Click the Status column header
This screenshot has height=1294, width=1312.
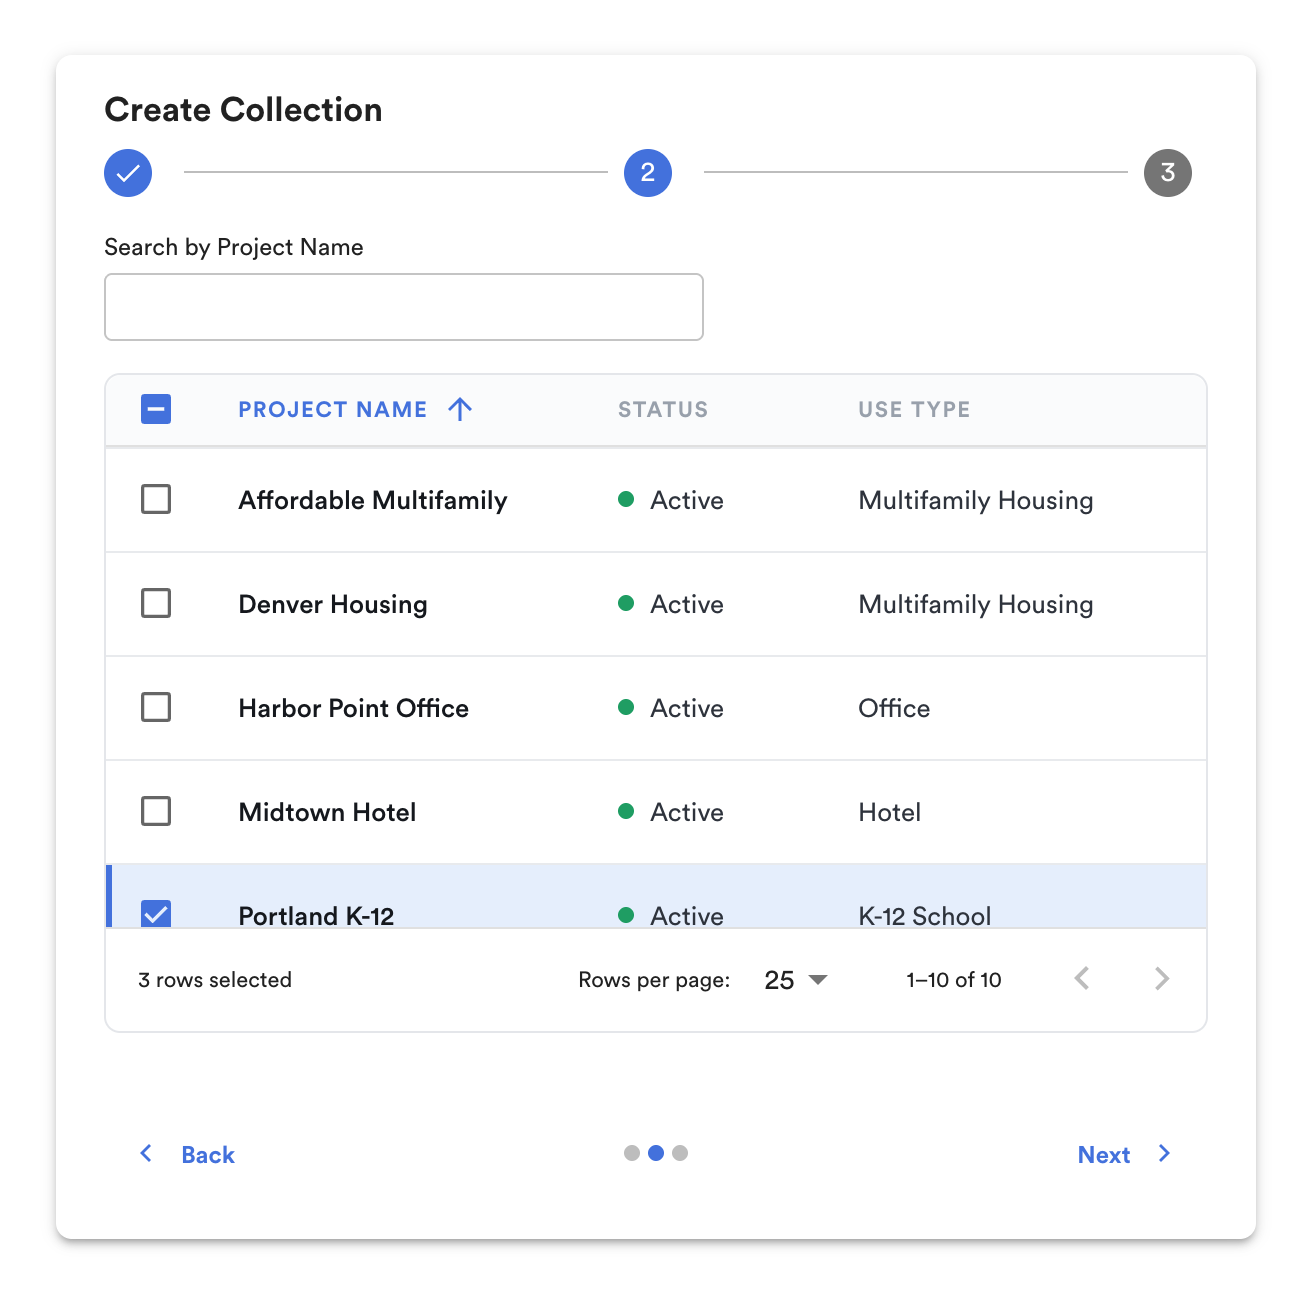coord(663,409)
